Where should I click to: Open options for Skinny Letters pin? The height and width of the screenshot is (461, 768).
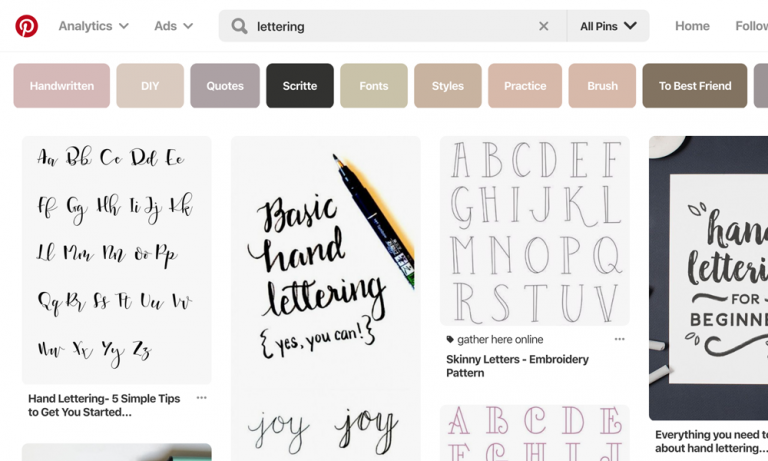(x=619, y=340)
